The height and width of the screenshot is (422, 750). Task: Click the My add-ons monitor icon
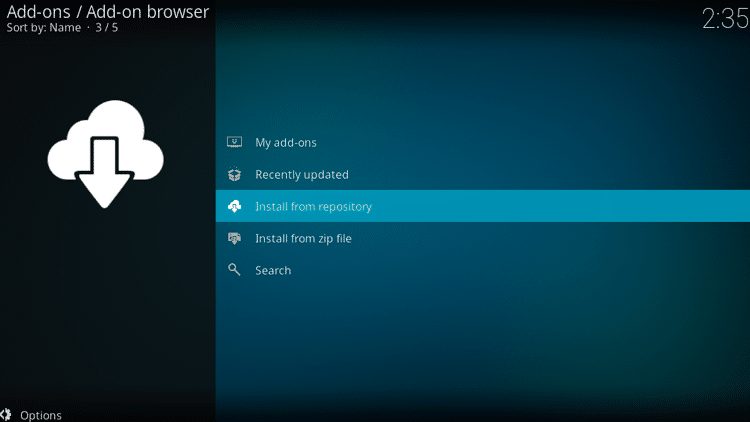tap(234, 142)
